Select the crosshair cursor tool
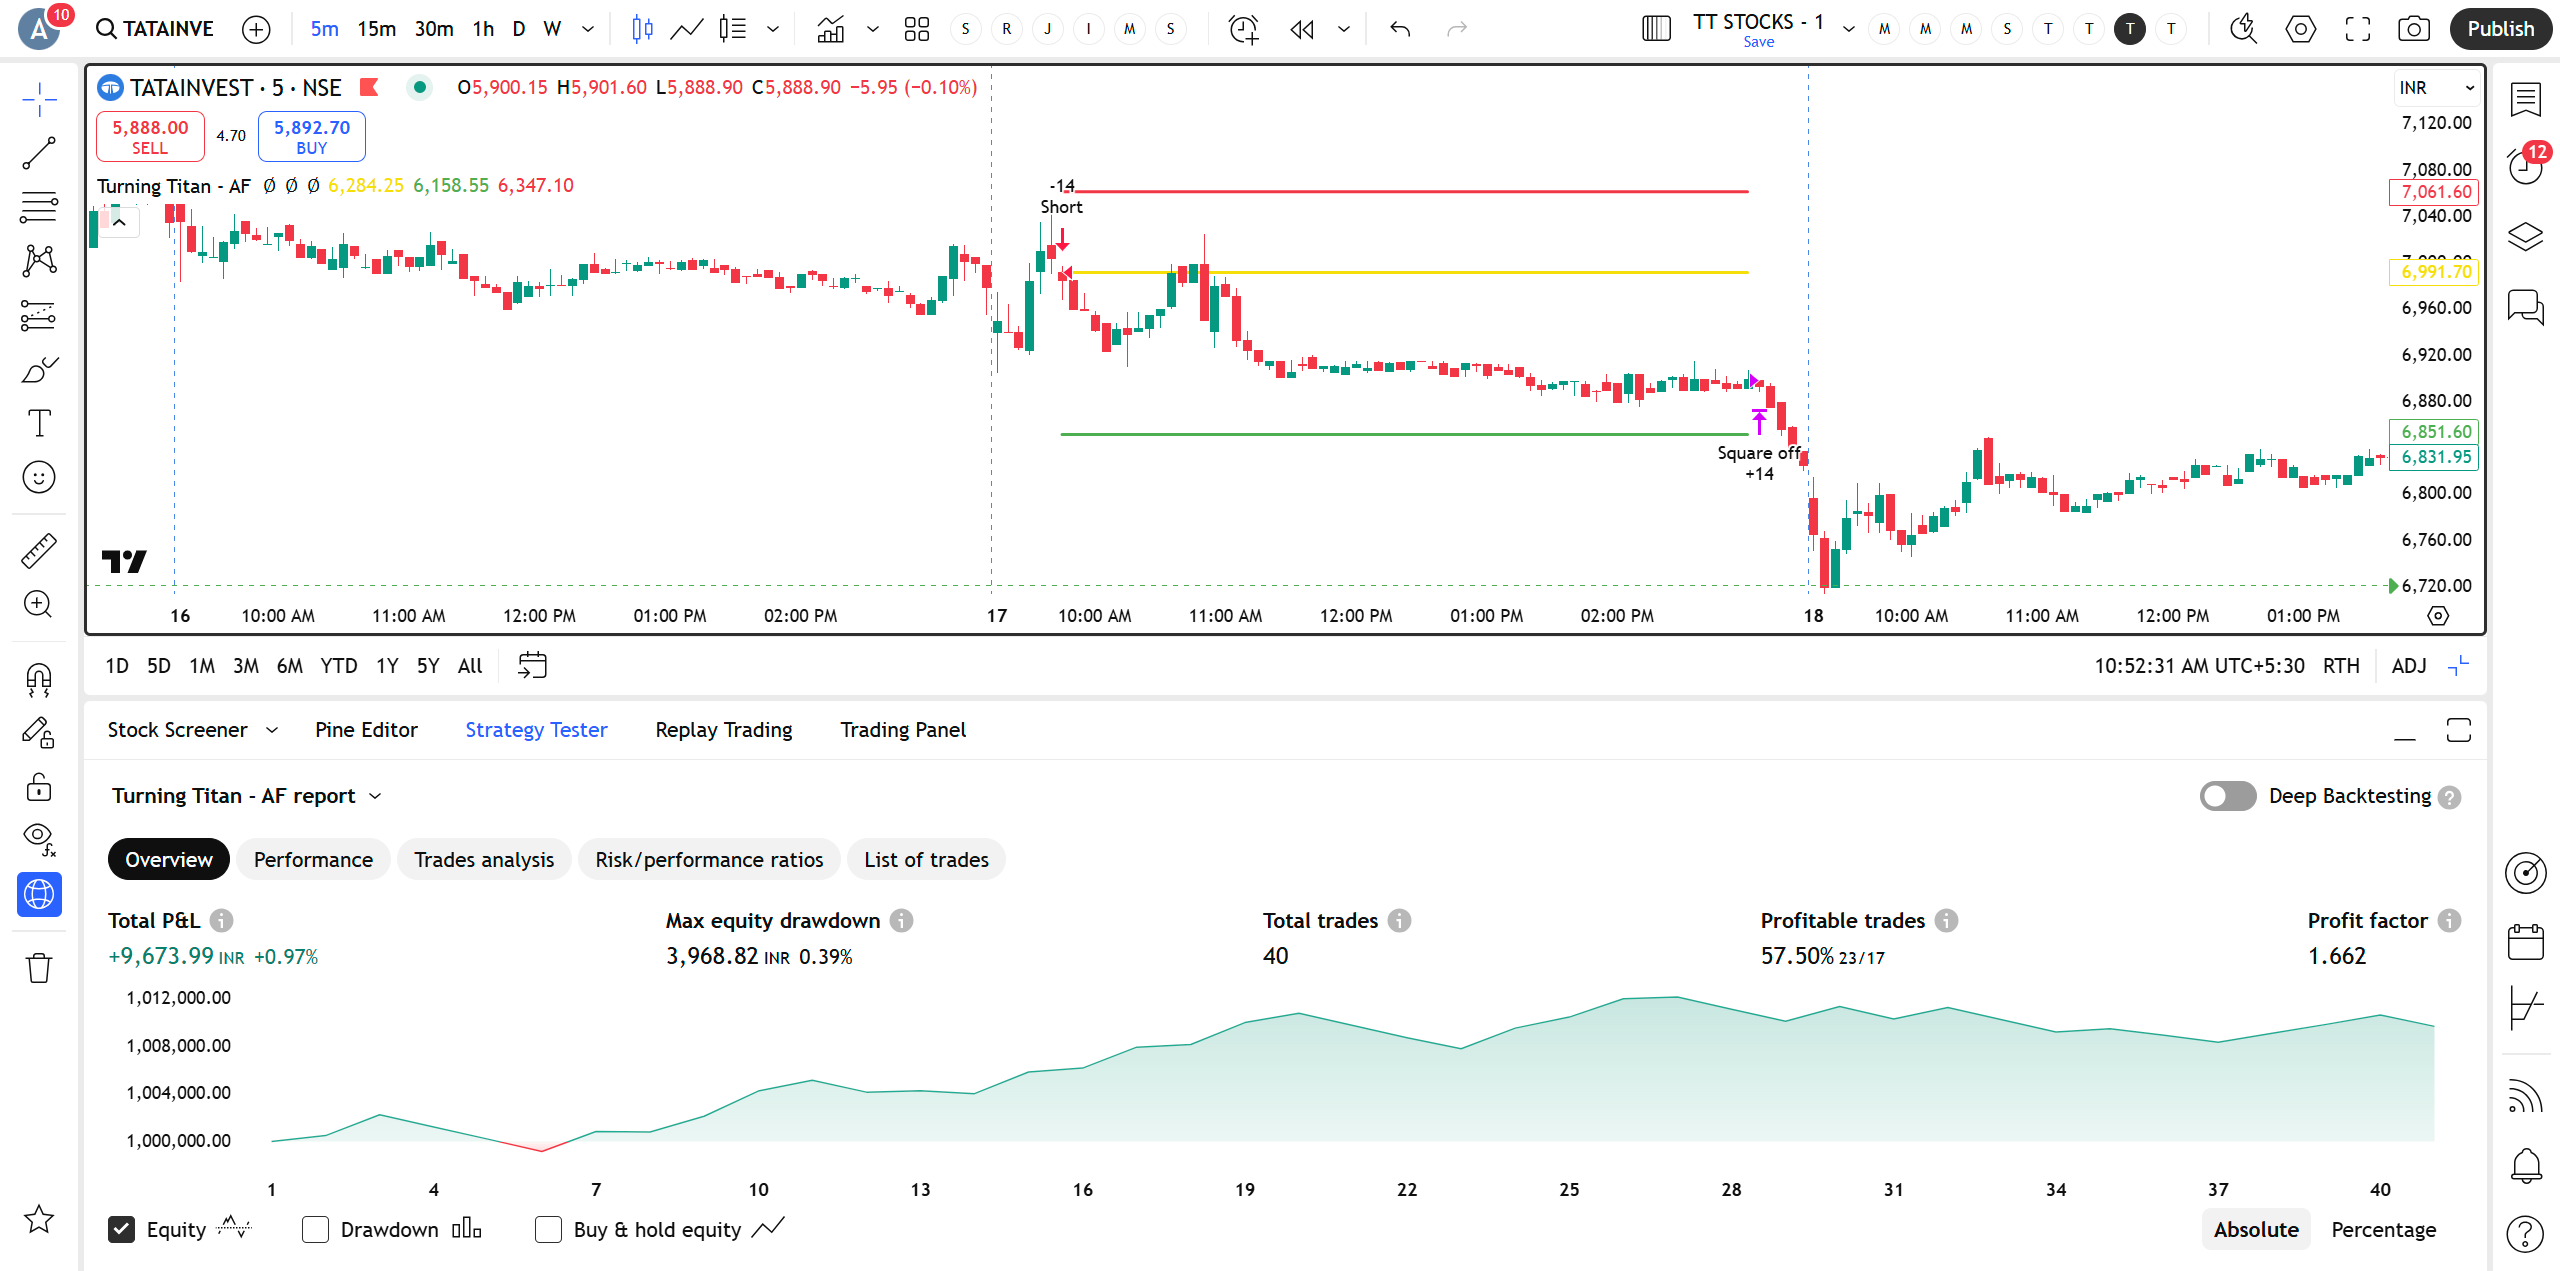Screen dimensions: 2560x1271 [x=39, y=99]
